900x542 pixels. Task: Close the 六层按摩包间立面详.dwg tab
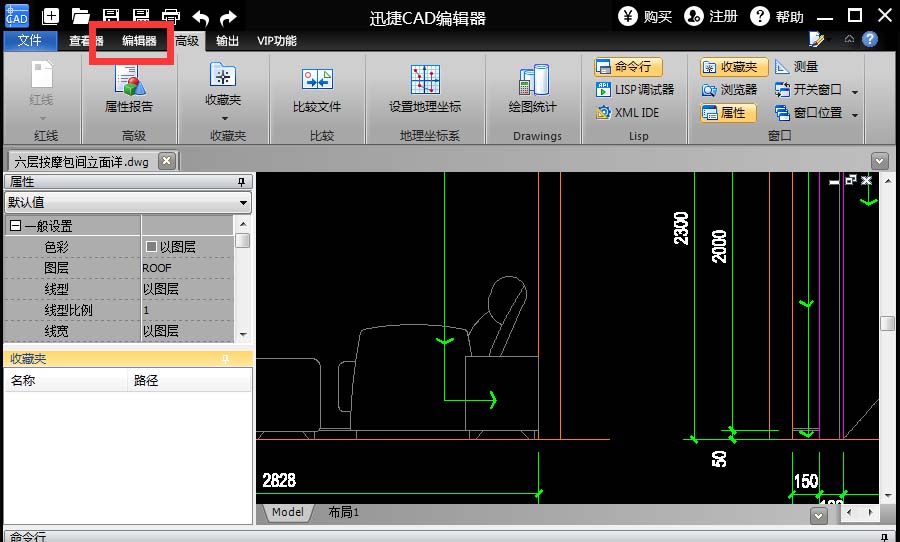(x=166, y=161)
